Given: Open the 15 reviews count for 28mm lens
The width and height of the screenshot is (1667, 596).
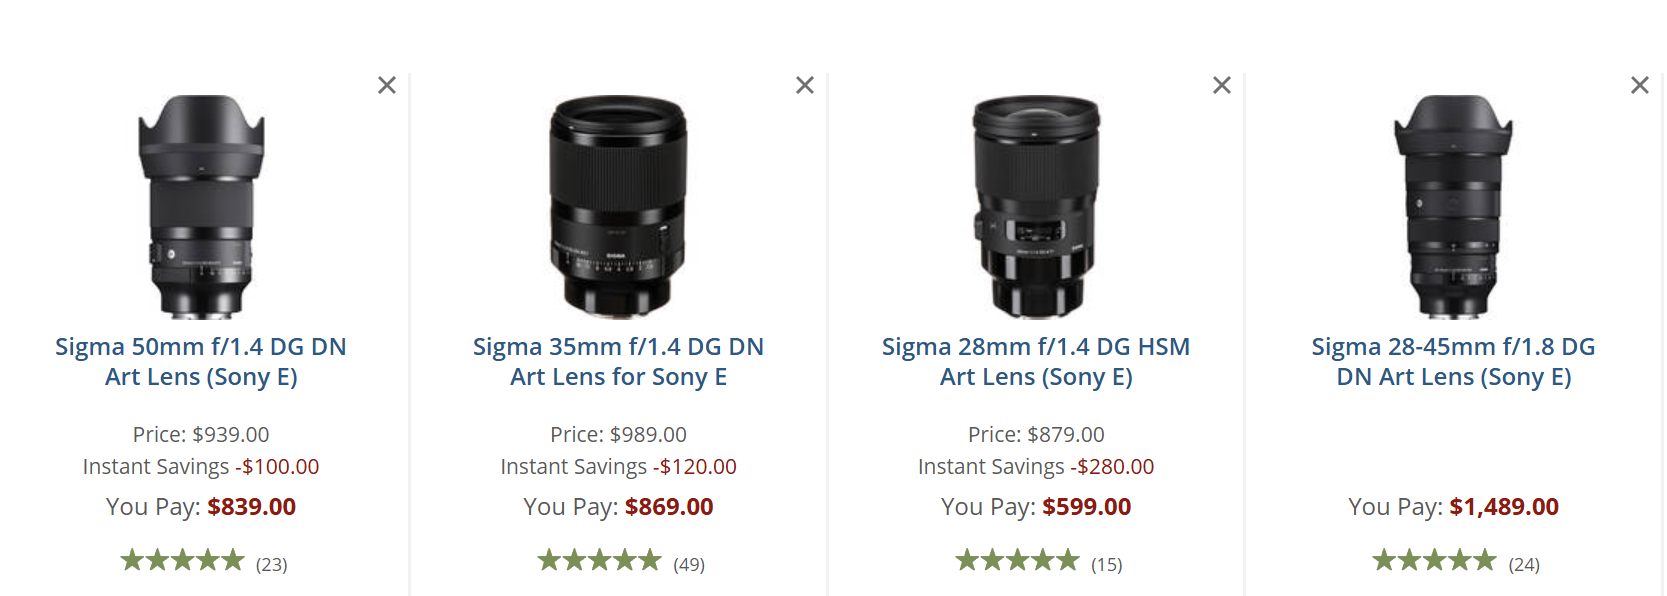Looking at the screenshot, I should click(x=1106, y=565).
